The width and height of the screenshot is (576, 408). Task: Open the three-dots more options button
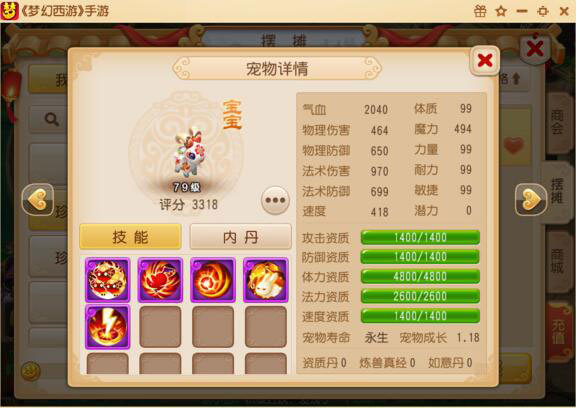coord(276,200)
